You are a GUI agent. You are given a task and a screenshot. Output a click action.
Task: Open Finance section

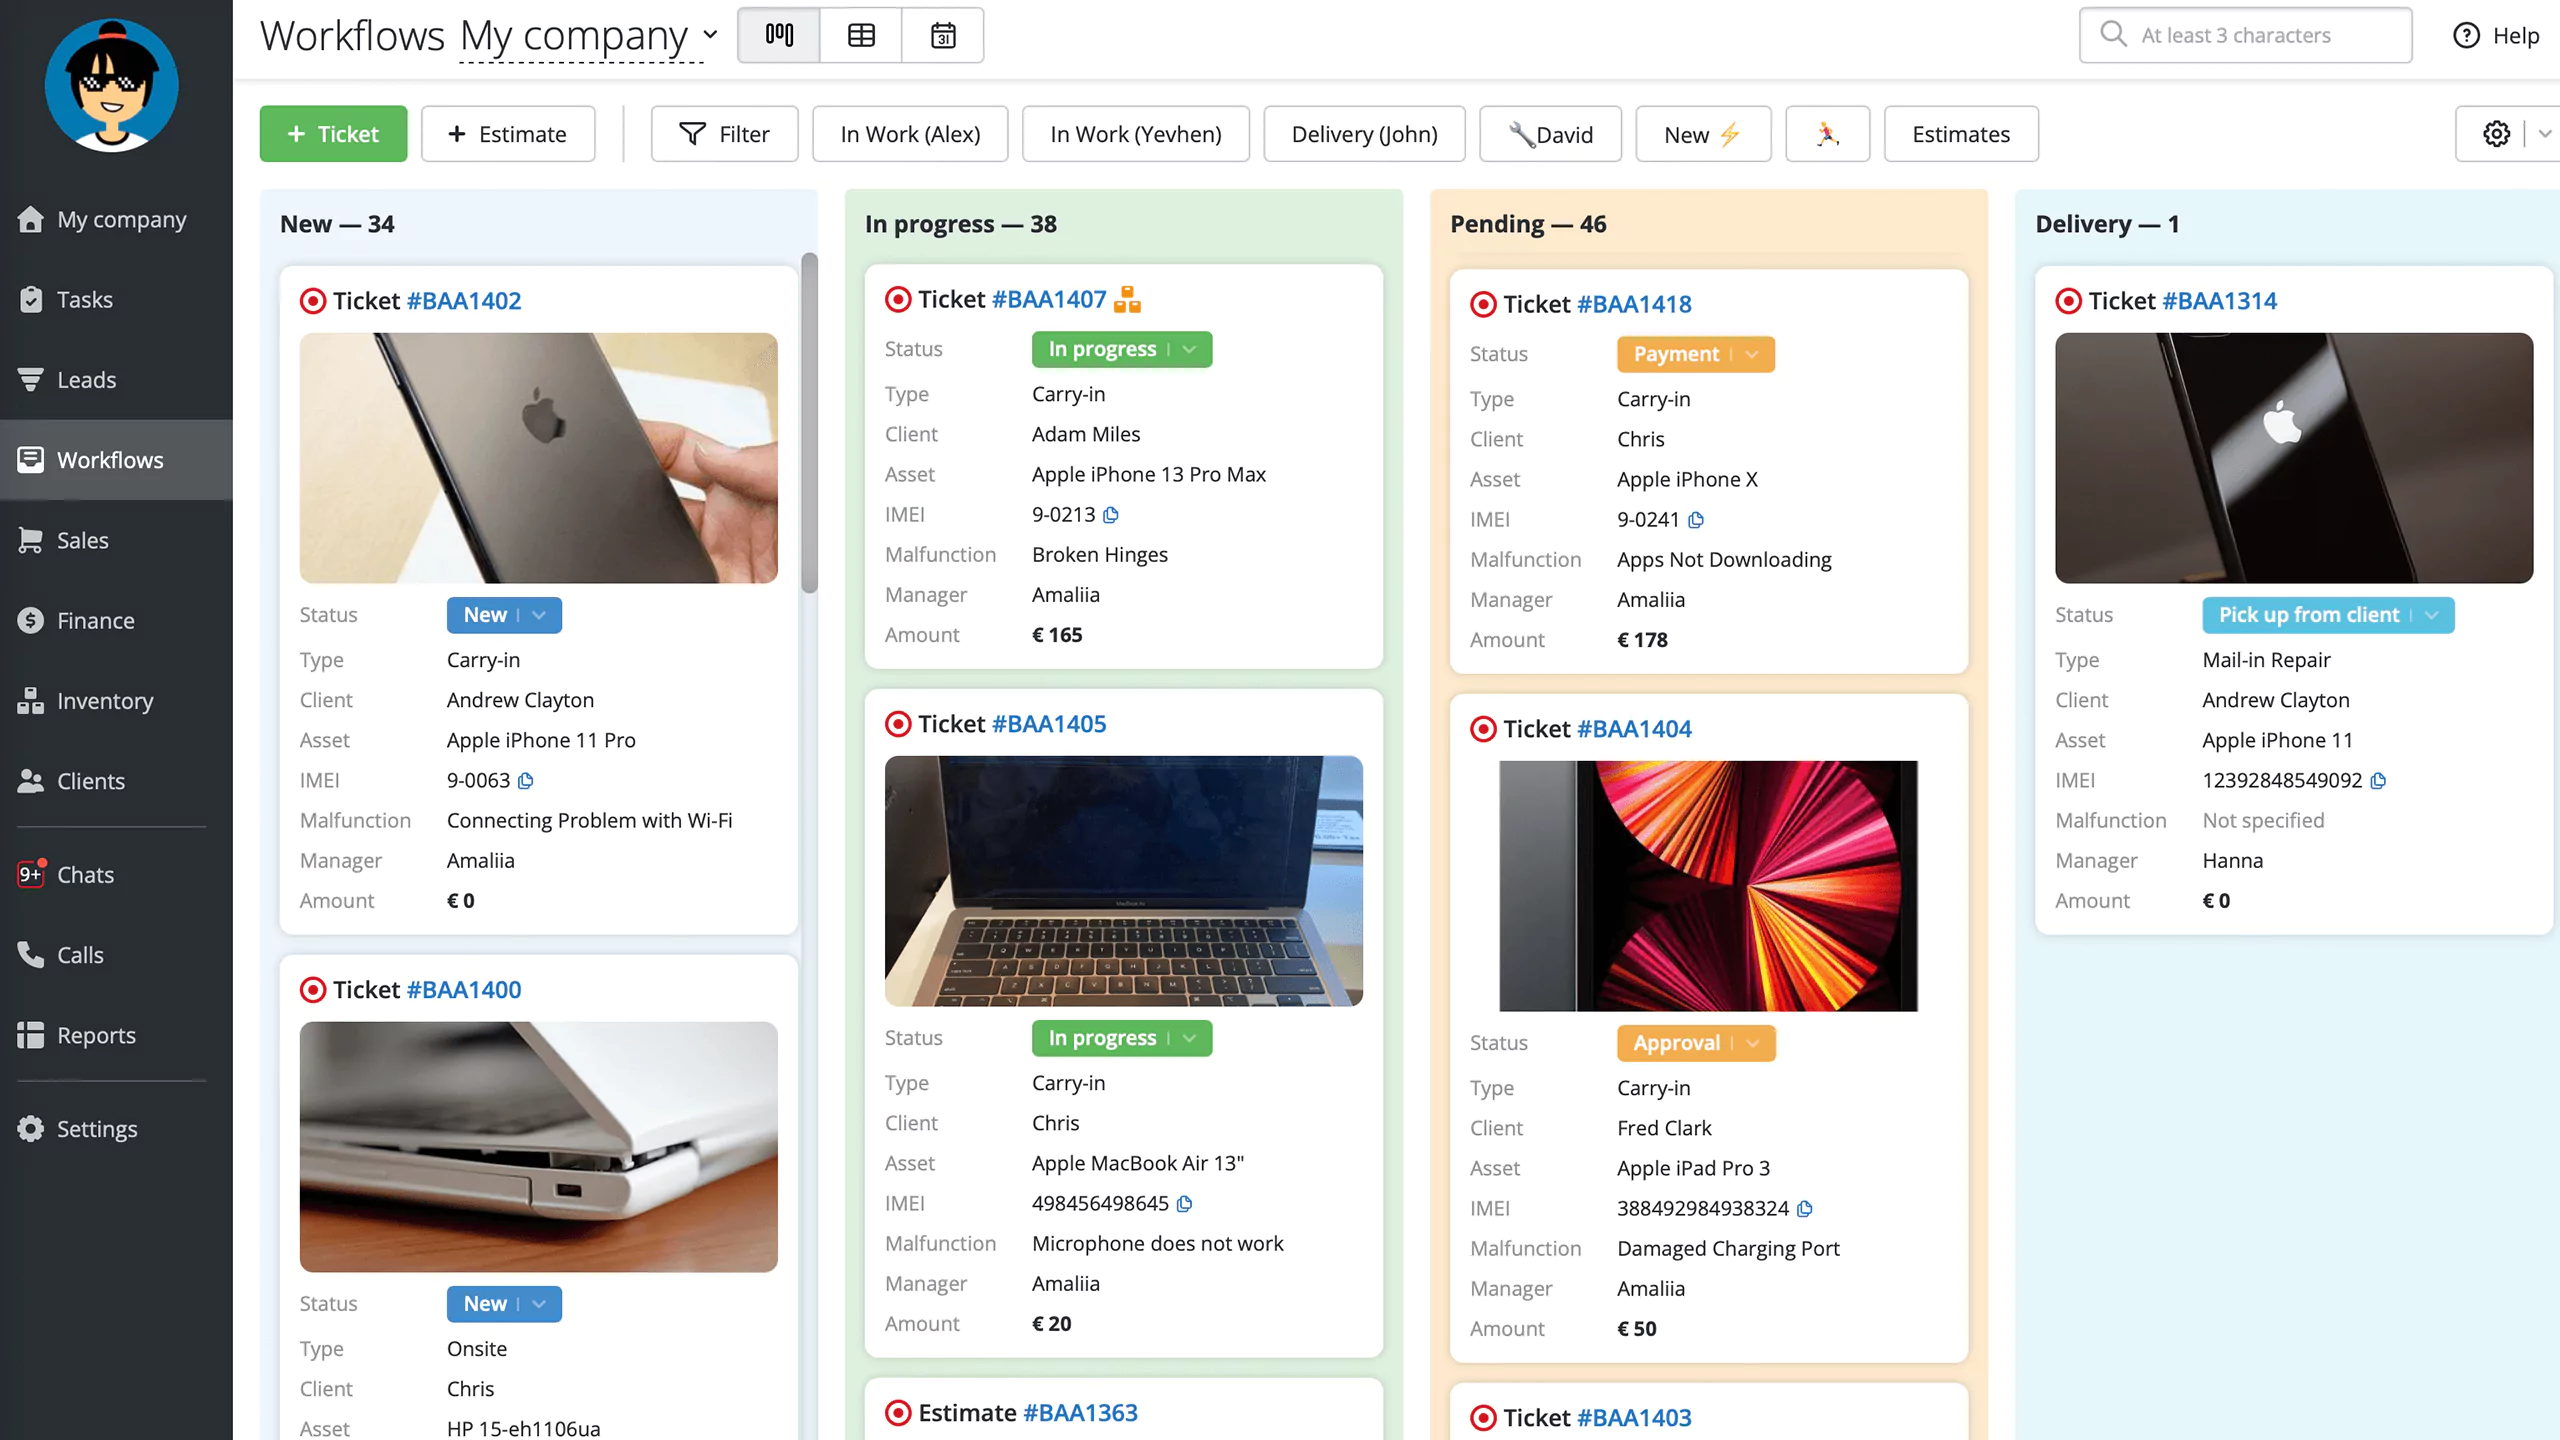(116, 620)
